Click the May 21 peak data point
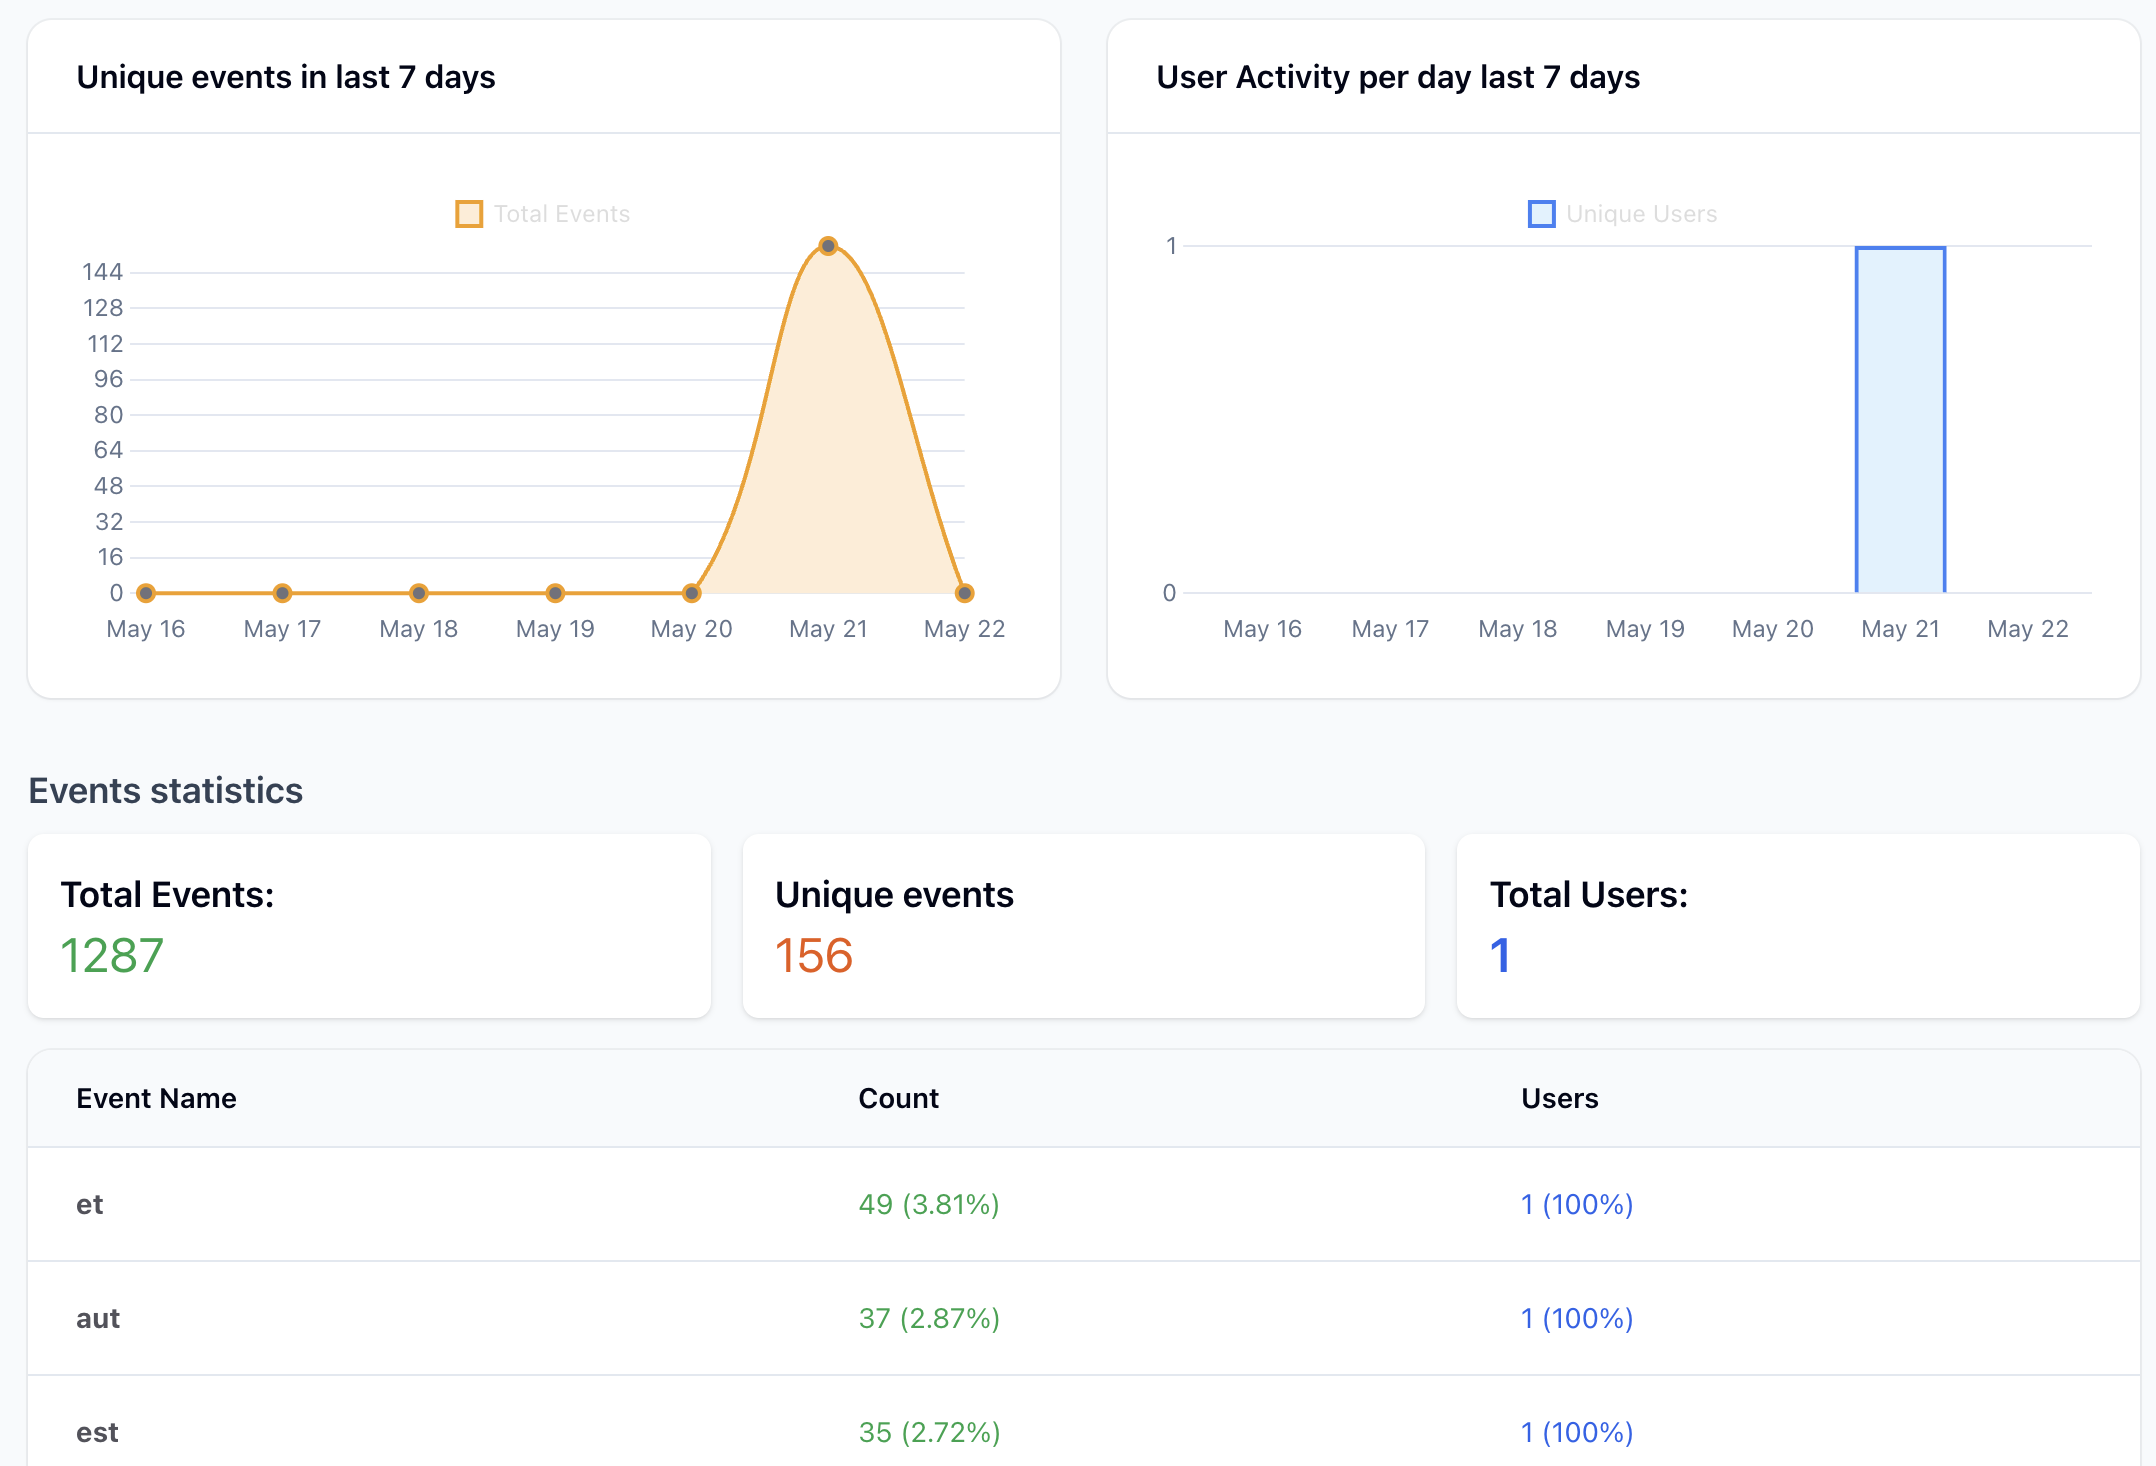Screen dimensions: 2156x1466 pos(828,246)
